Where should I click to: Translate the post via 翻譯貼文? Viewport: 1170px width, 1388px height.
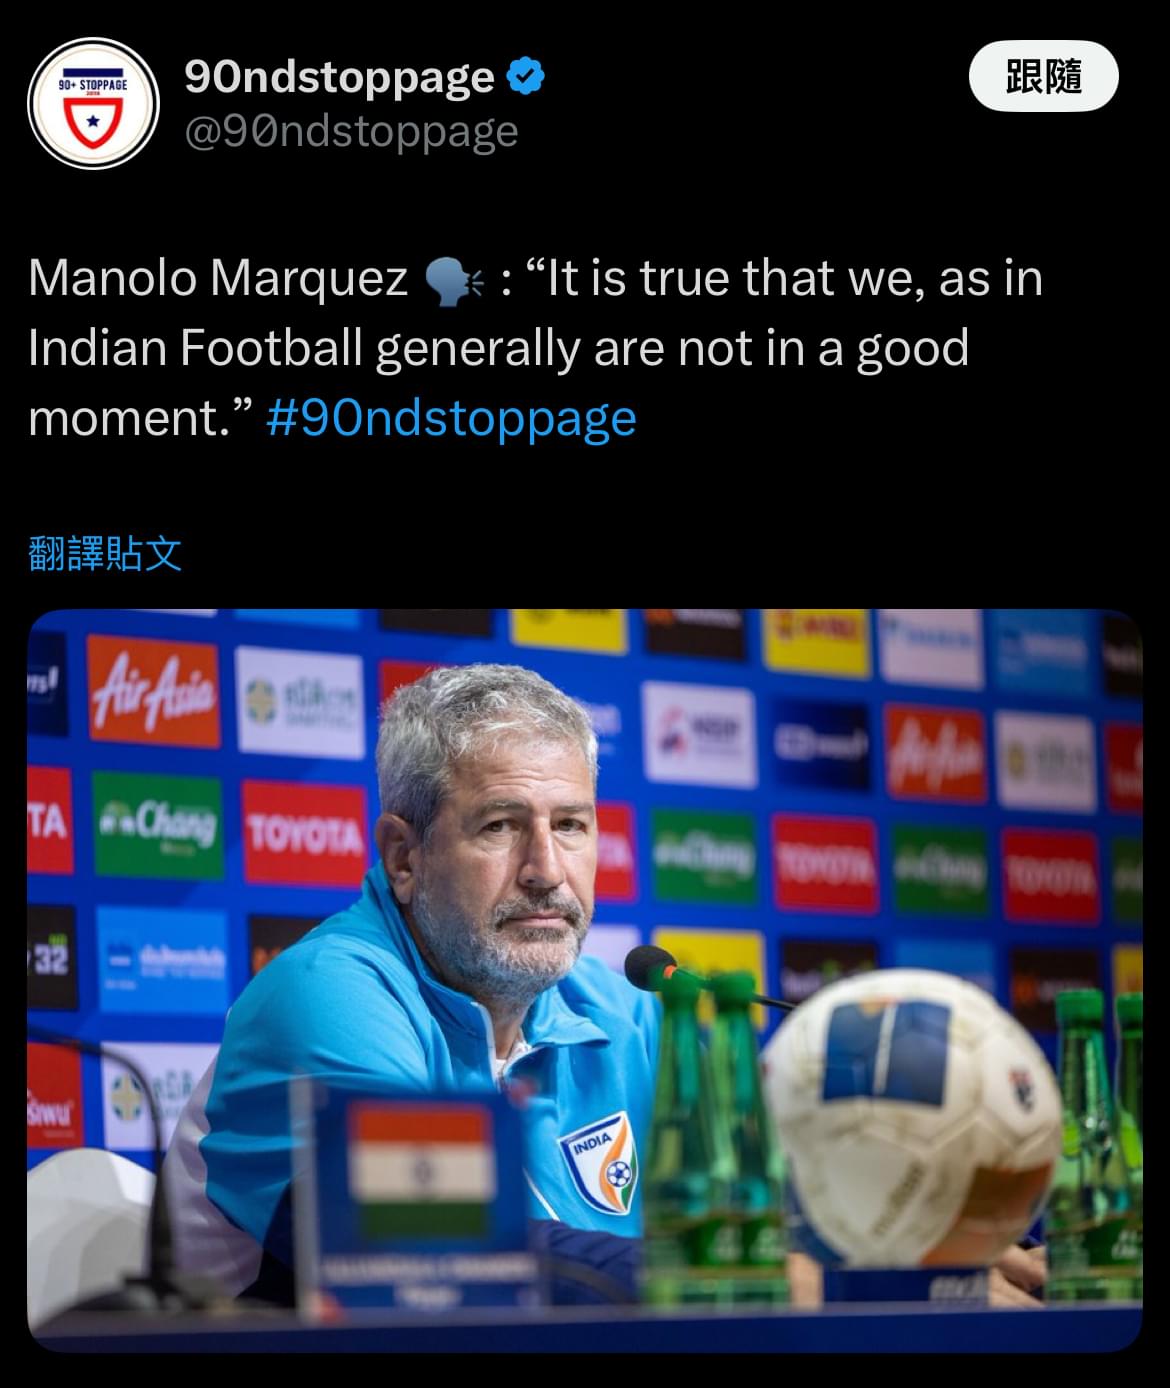105,553
